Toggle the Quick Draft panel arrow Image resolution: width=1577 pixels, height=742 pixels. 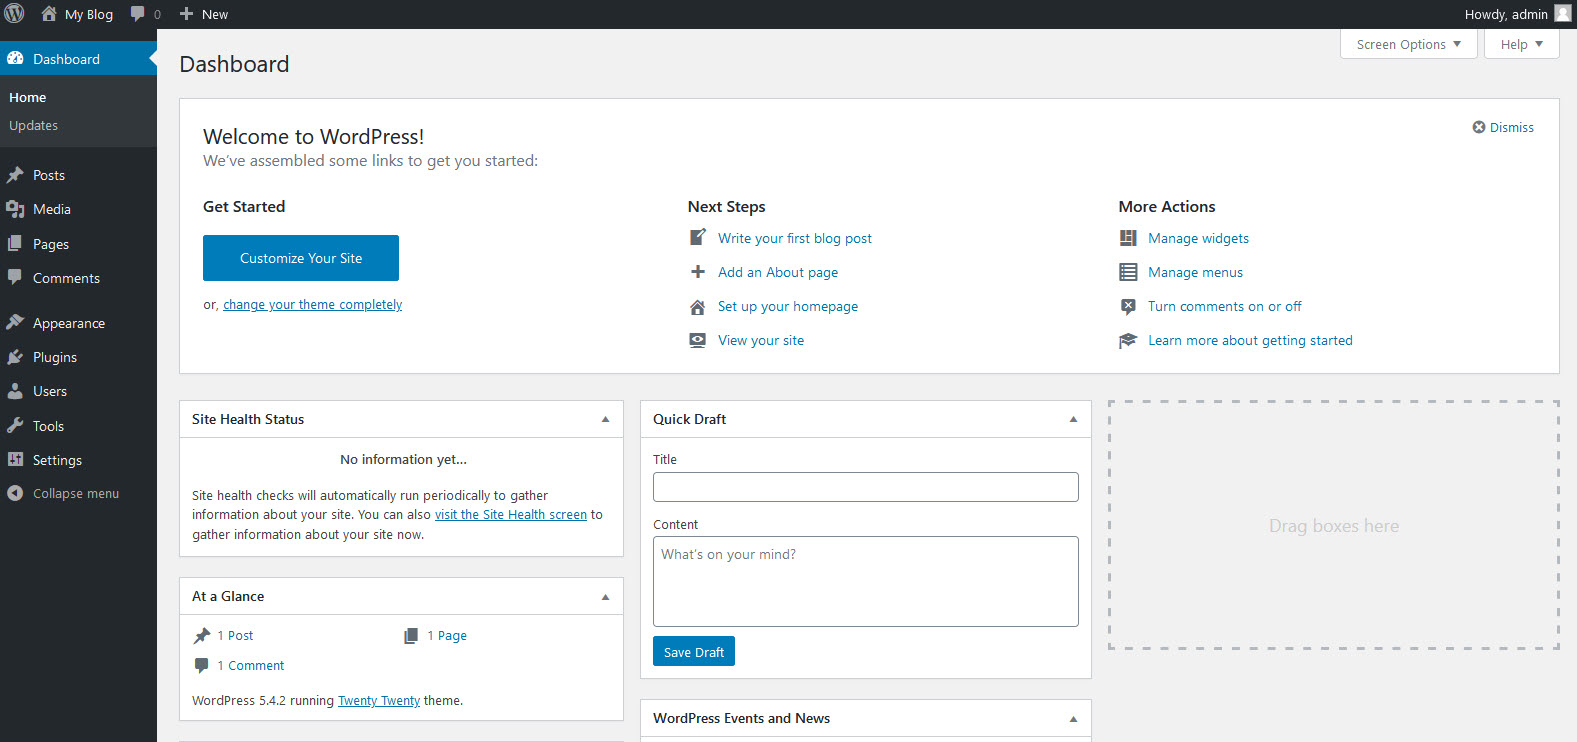click(1073, 419)
